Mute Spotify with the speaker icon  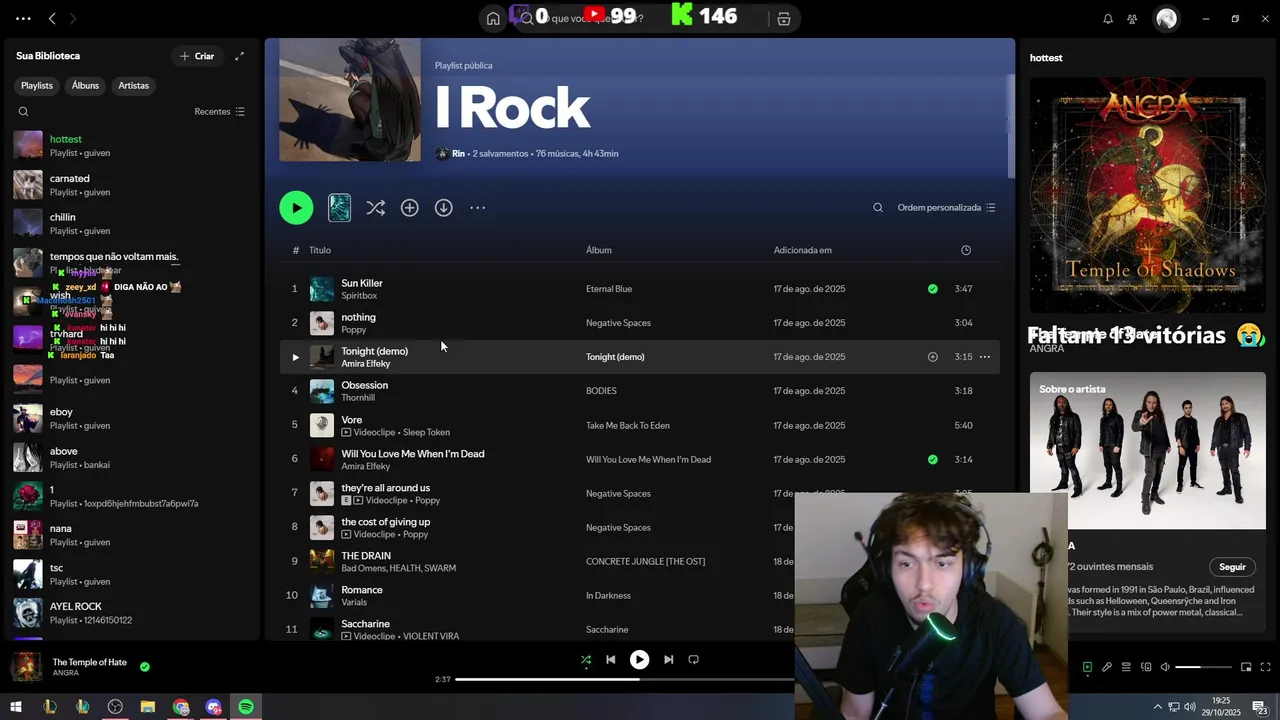[x=1165, y=667]
